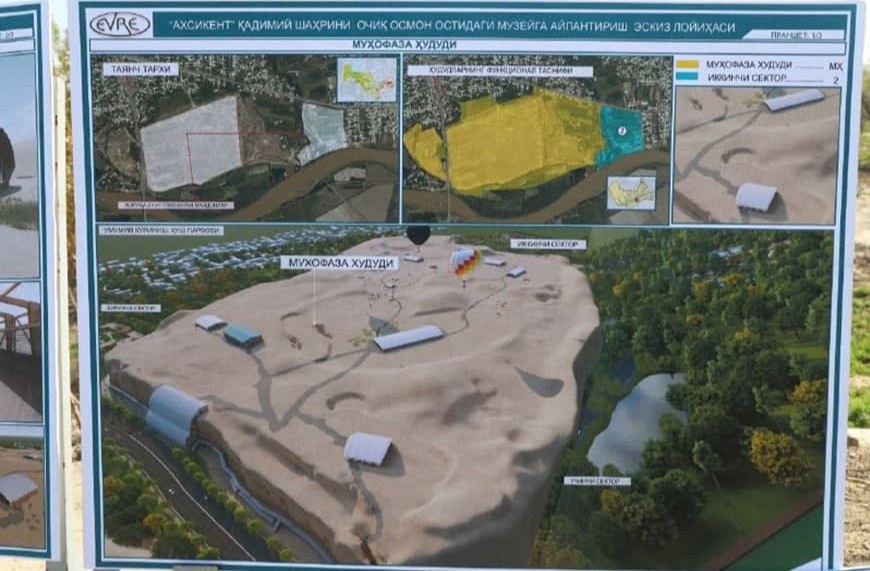Select the yellow МУҲОФАЗА ҲУДУДИ legend swatch
The height and width of the screenshot is (571, 870).
coord(687,66)
